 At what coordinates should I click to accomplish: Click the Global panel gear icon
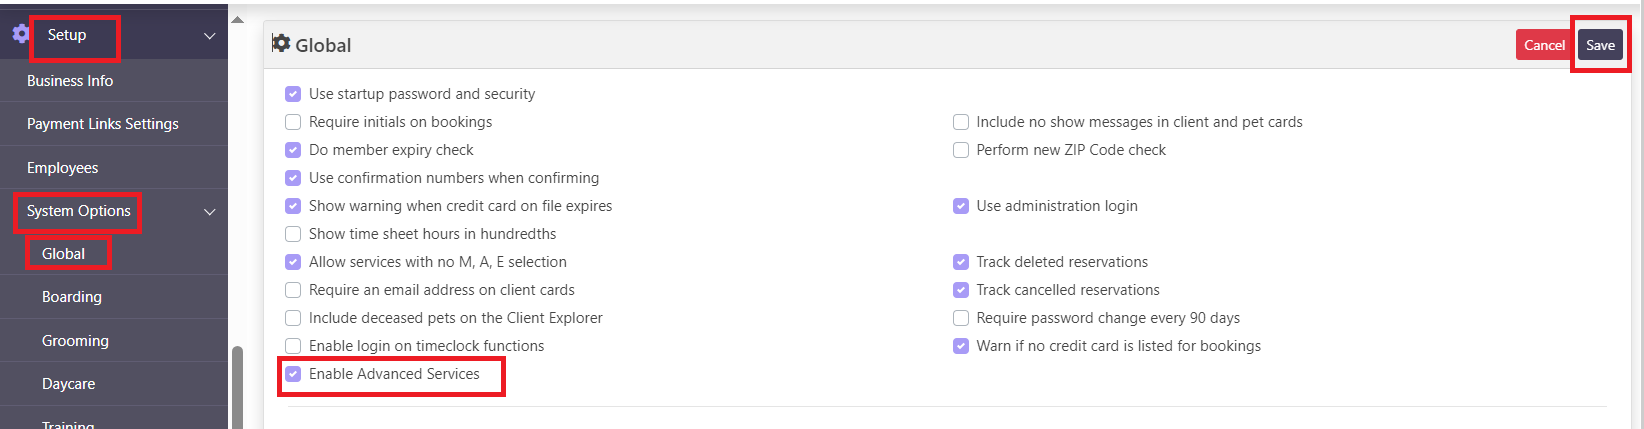(x=282, y=44)
